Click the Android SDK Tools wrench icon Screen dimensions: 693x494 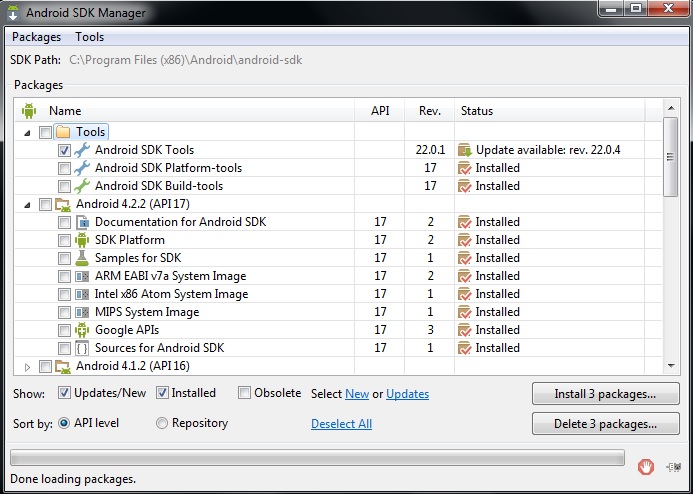pyautogui.click(x=83, y=150)
